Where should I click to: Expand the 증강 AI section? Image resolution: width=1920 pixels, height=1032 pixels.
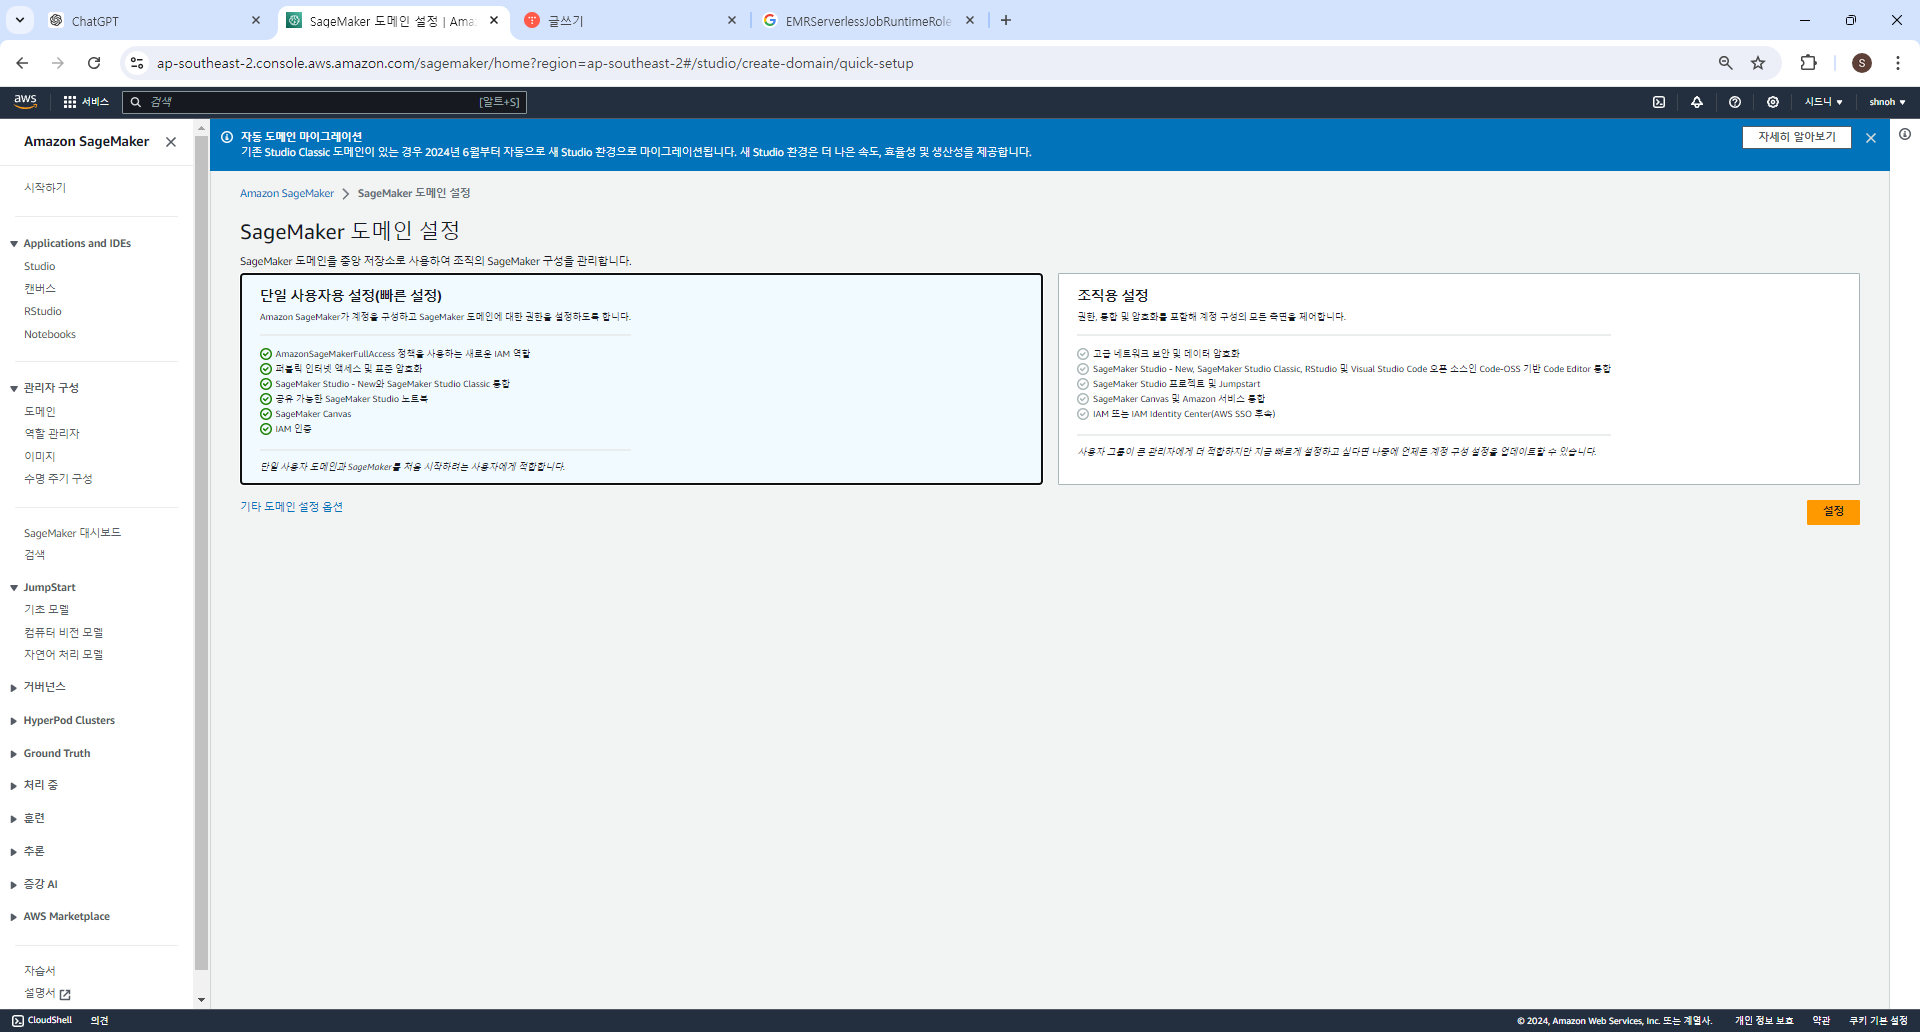click(x=14, y=885)
